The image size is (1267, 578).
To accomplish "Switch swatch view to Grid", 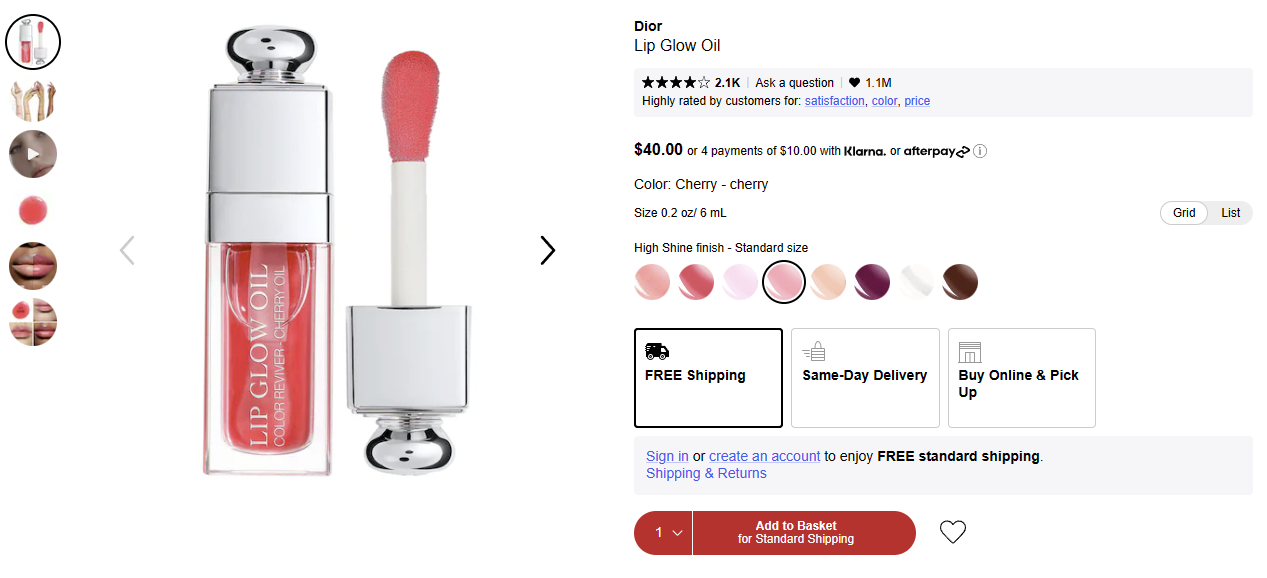I will [1184, 213].
